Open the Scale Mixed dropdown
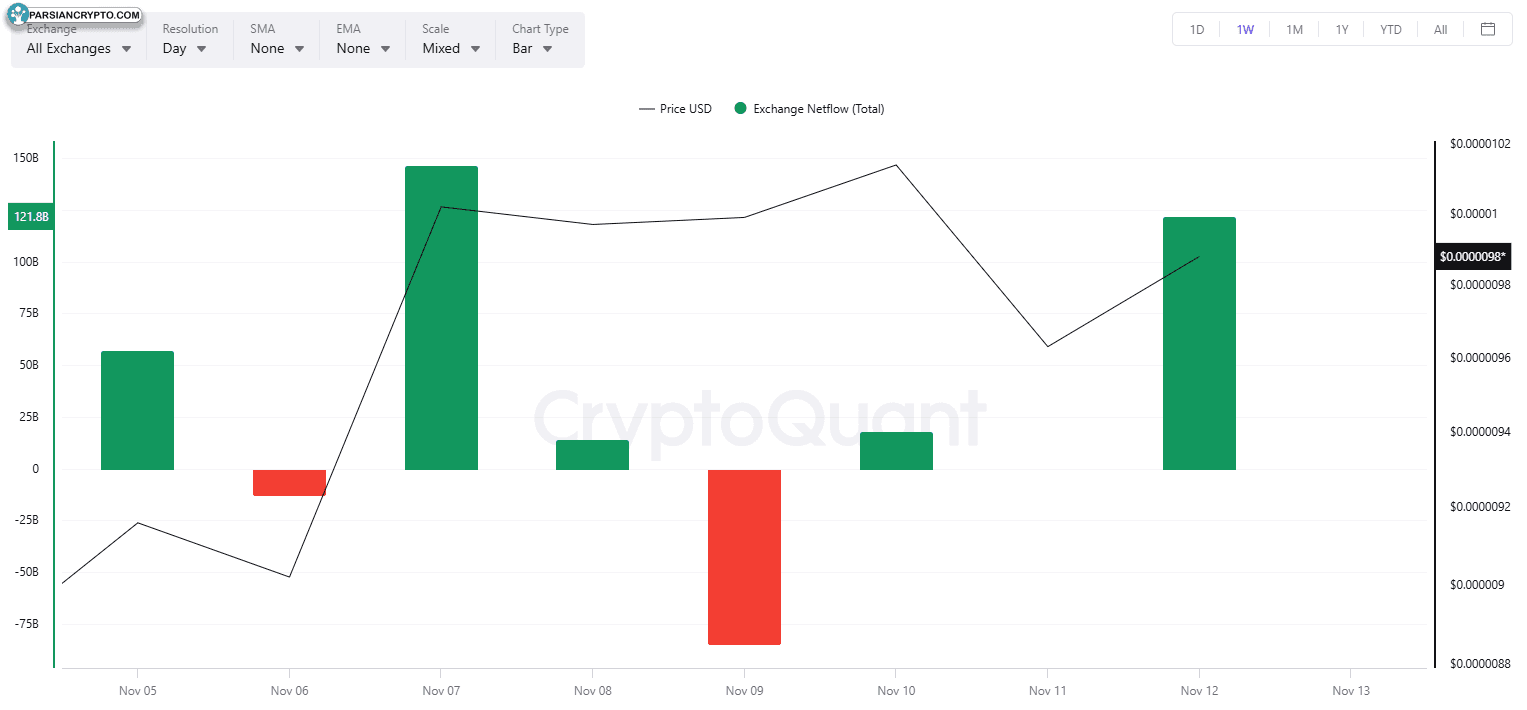1527x710 pixels. coord(451,48)
